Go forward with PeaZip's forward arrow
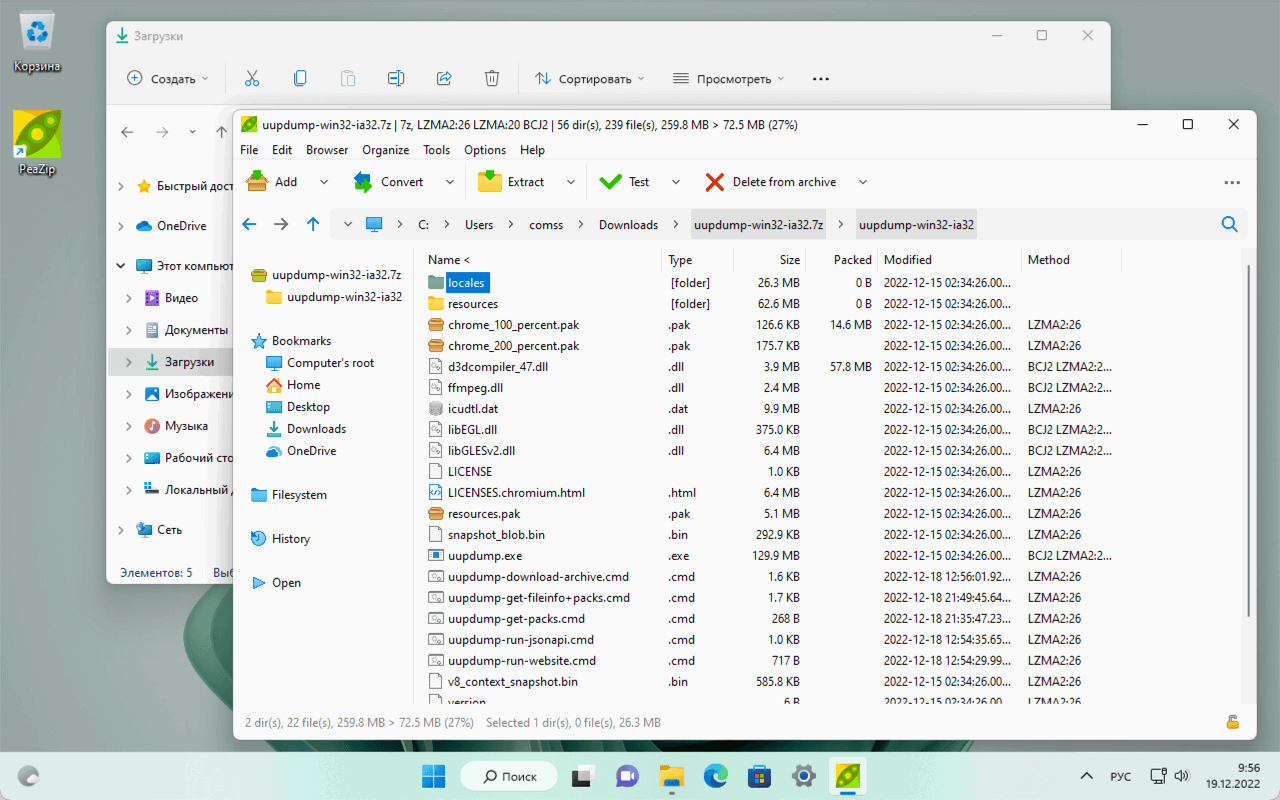This screenshot has width=1280, height=800. pyautogui.click(x=281, y=225)
